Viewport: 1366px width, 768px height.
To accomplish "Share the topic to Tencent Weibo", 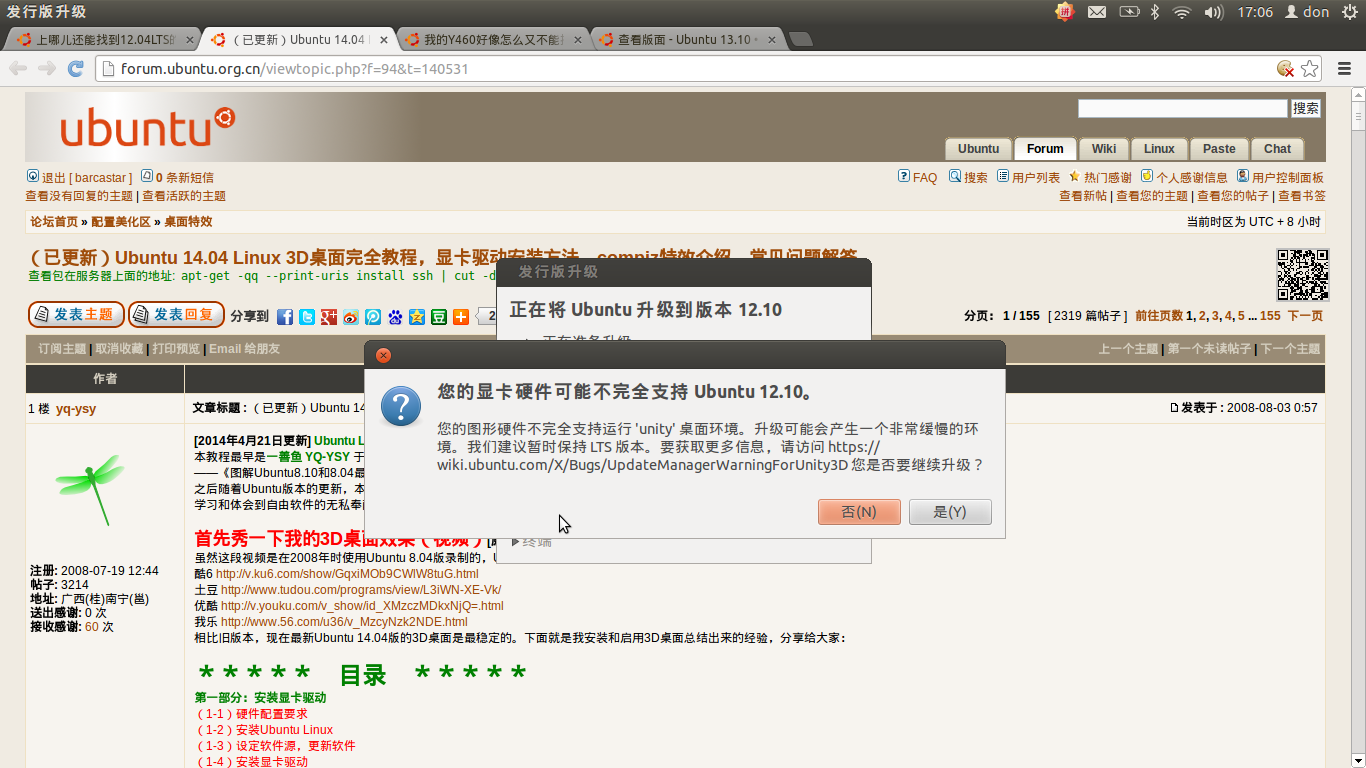I will [x=373, y=317].
